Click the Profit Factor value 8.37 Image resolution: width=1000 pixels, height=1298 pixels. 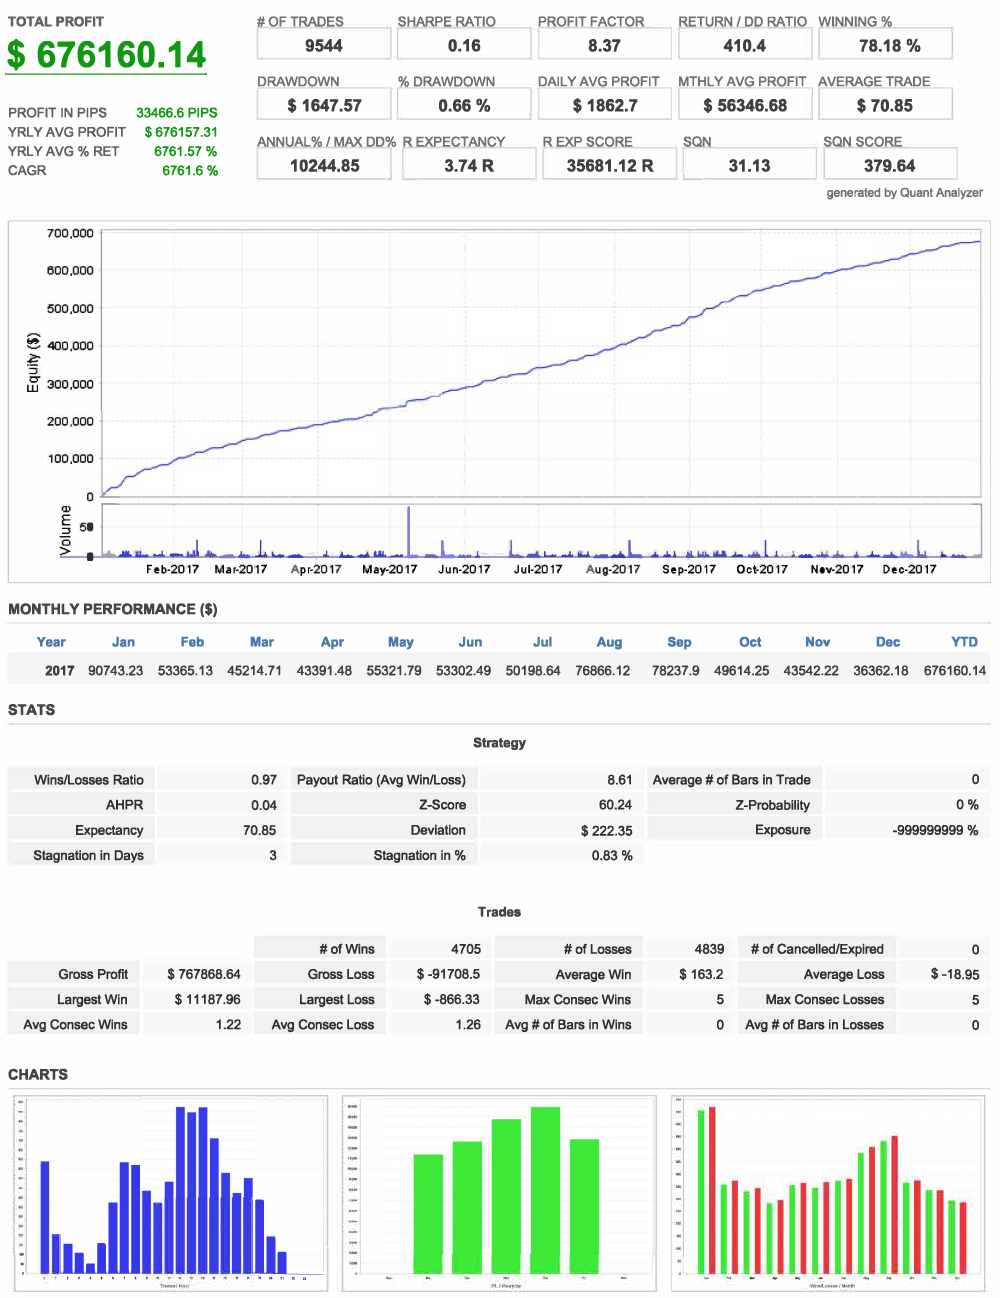tap(604, 45)
